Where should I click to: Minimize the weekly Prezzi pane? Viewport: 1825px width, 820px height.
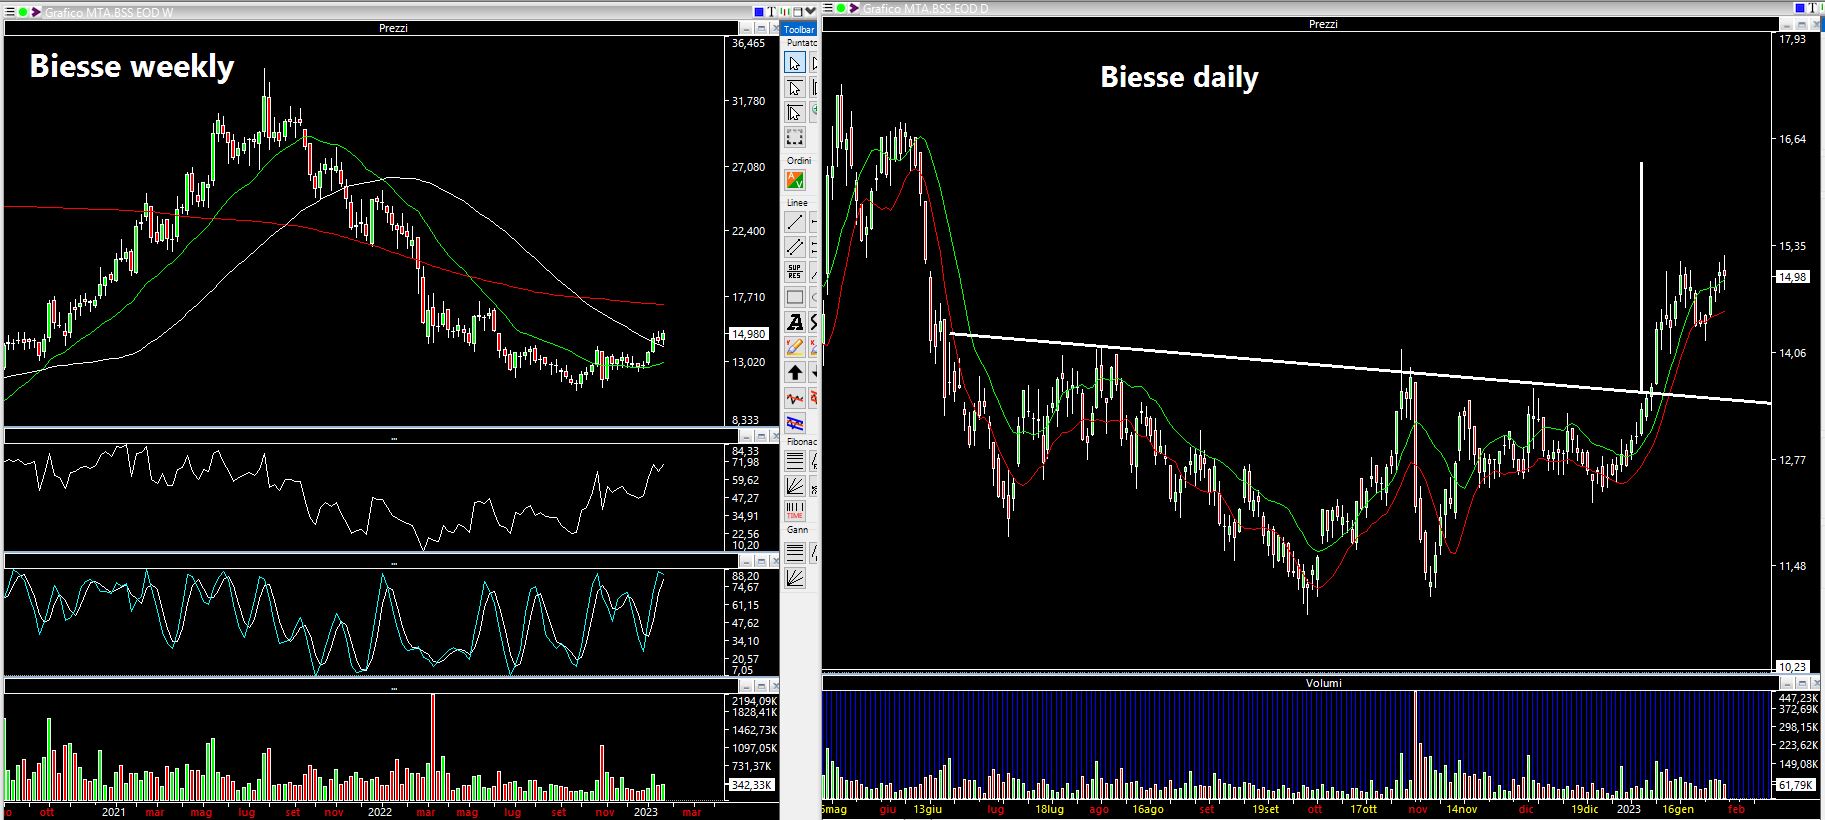click(747, 28)
